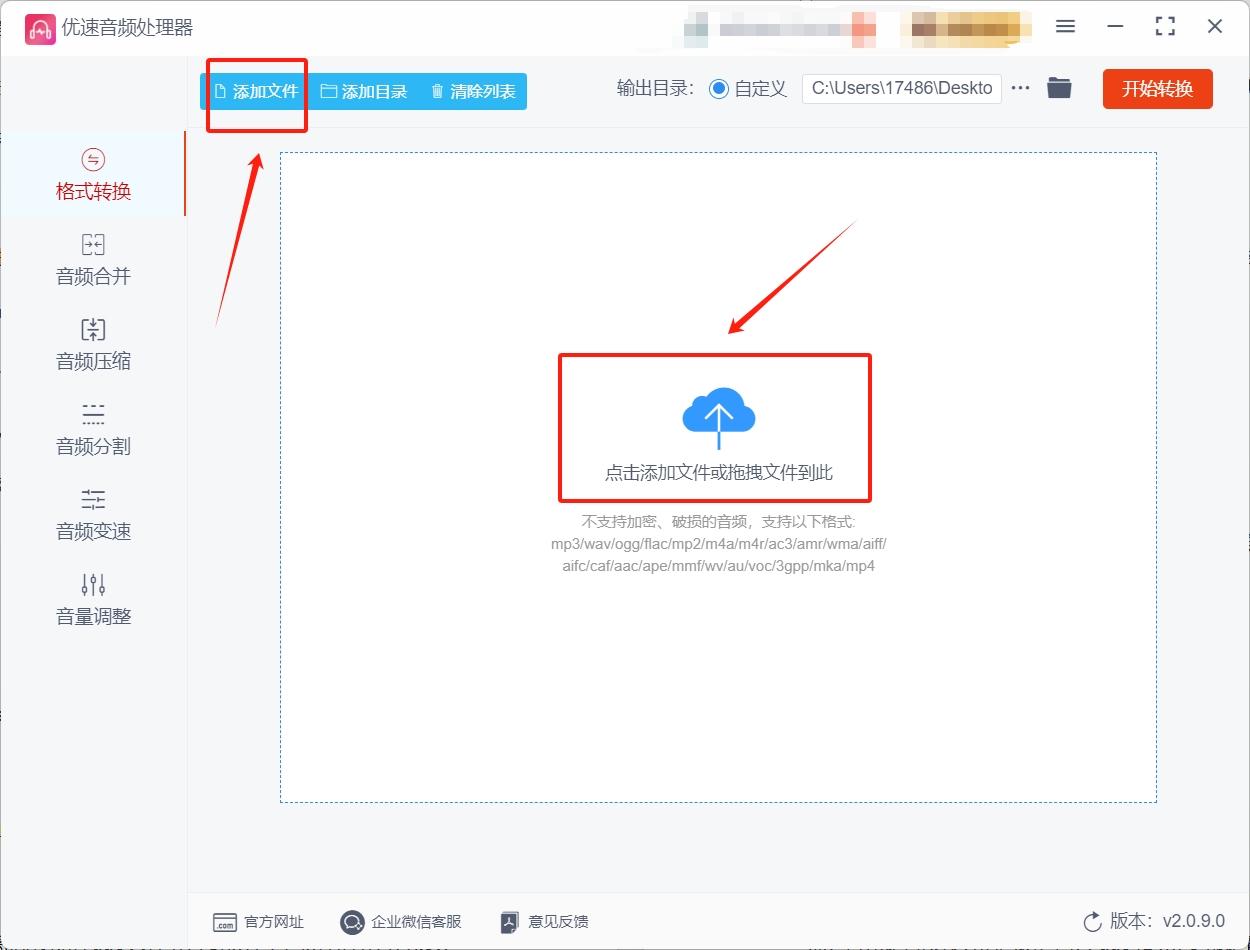Open the 音量调整 volume adjustment tool

(x=91, y=601)
